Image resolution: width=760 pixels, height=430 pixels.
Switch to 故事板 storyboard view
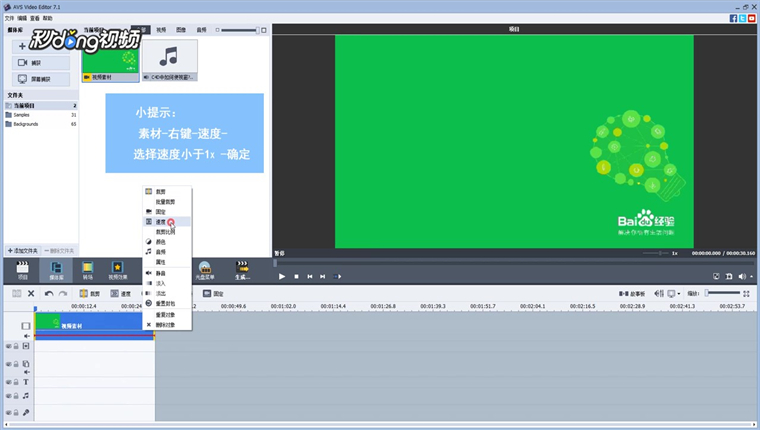pos(632,293)
